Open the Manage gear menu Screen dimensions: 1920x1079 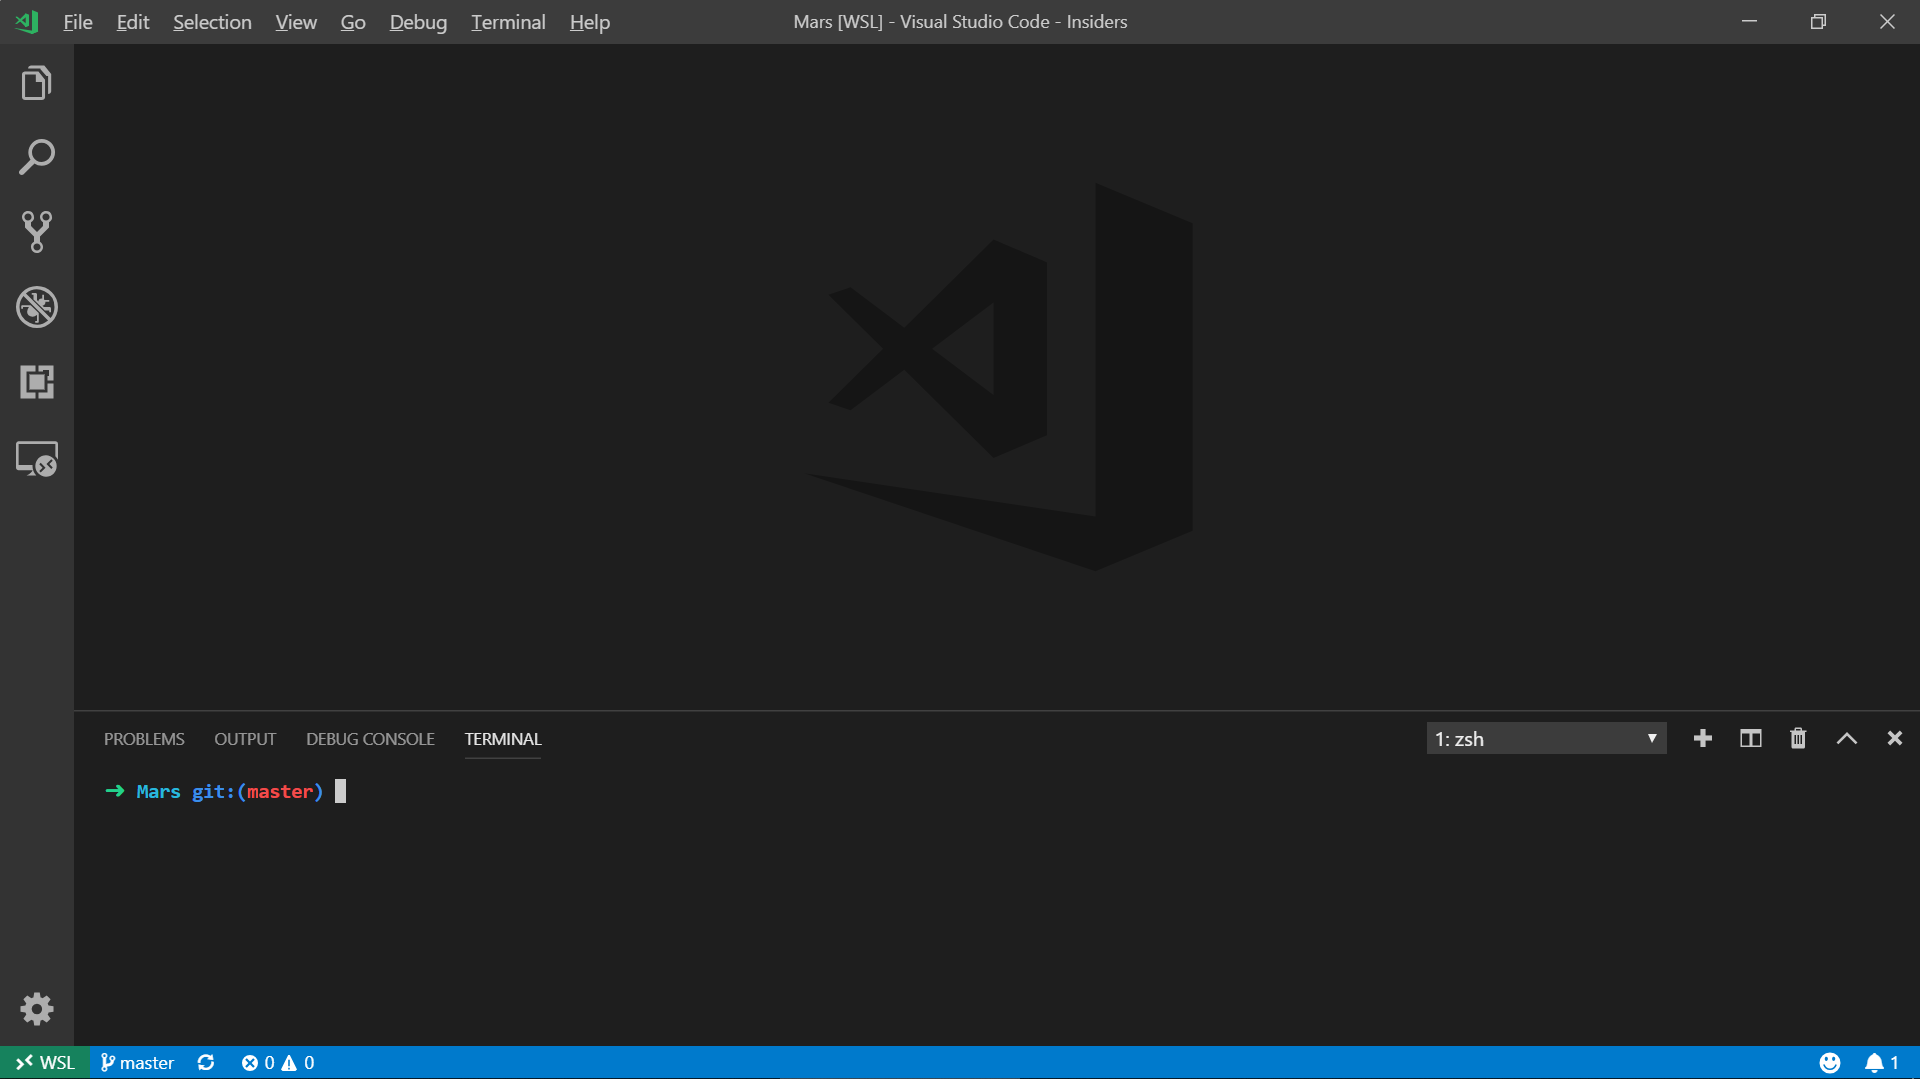[37, 1009]
